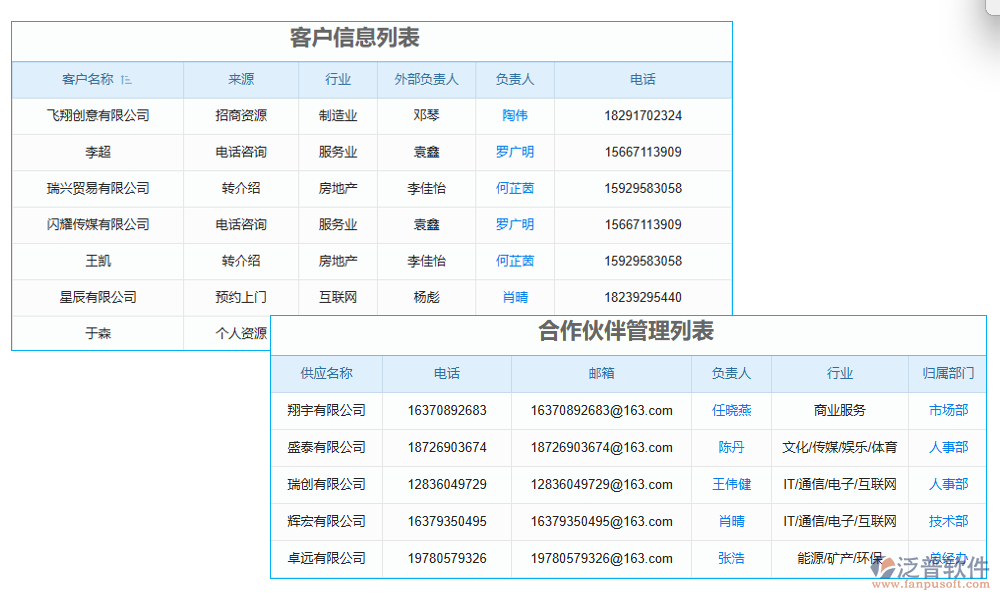Screen dimensions: 1000x600
Task: Open 陈丹 link in 盛泰有限公司 row
Action: (x=731, y=447)
